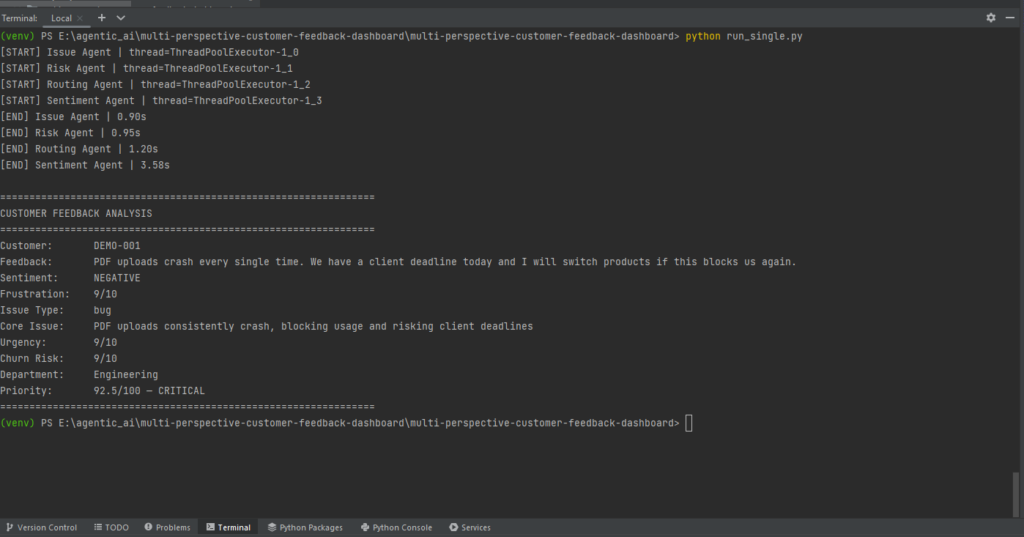The image size is (1024, 537).
Task: Select the Local terminal tab
Action: coord(61,18)
